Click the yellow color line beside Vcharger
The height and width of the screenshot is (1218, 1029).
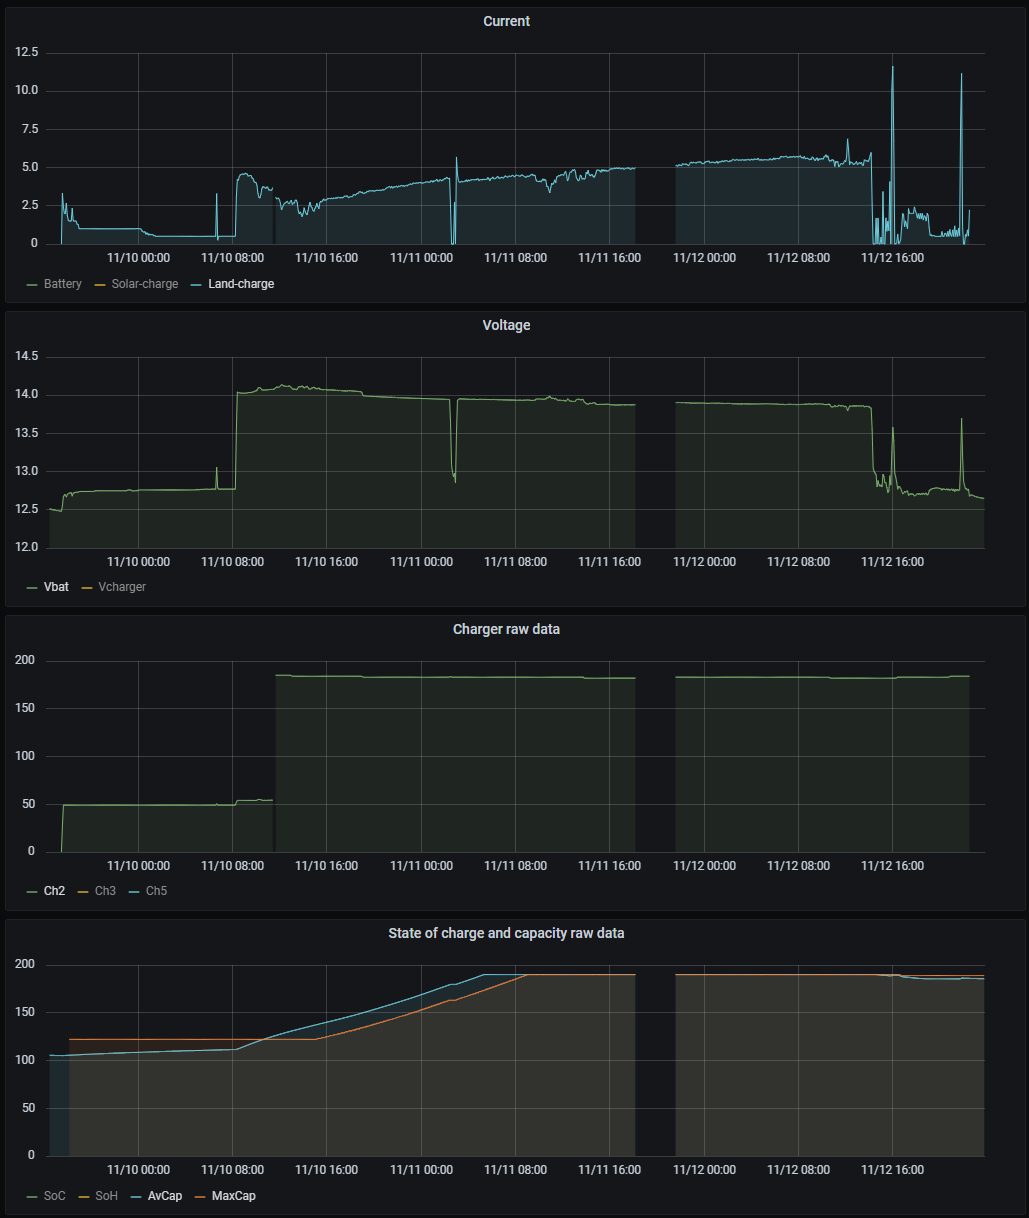[87, 588]
